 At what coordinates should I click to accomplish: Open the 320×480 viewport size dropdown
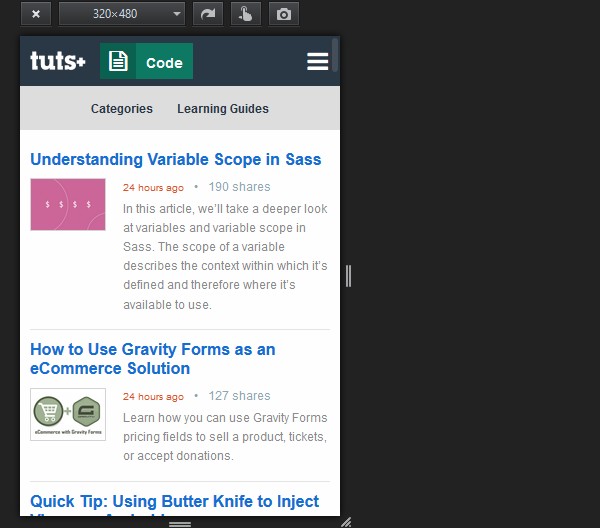[x=122, y=14]
